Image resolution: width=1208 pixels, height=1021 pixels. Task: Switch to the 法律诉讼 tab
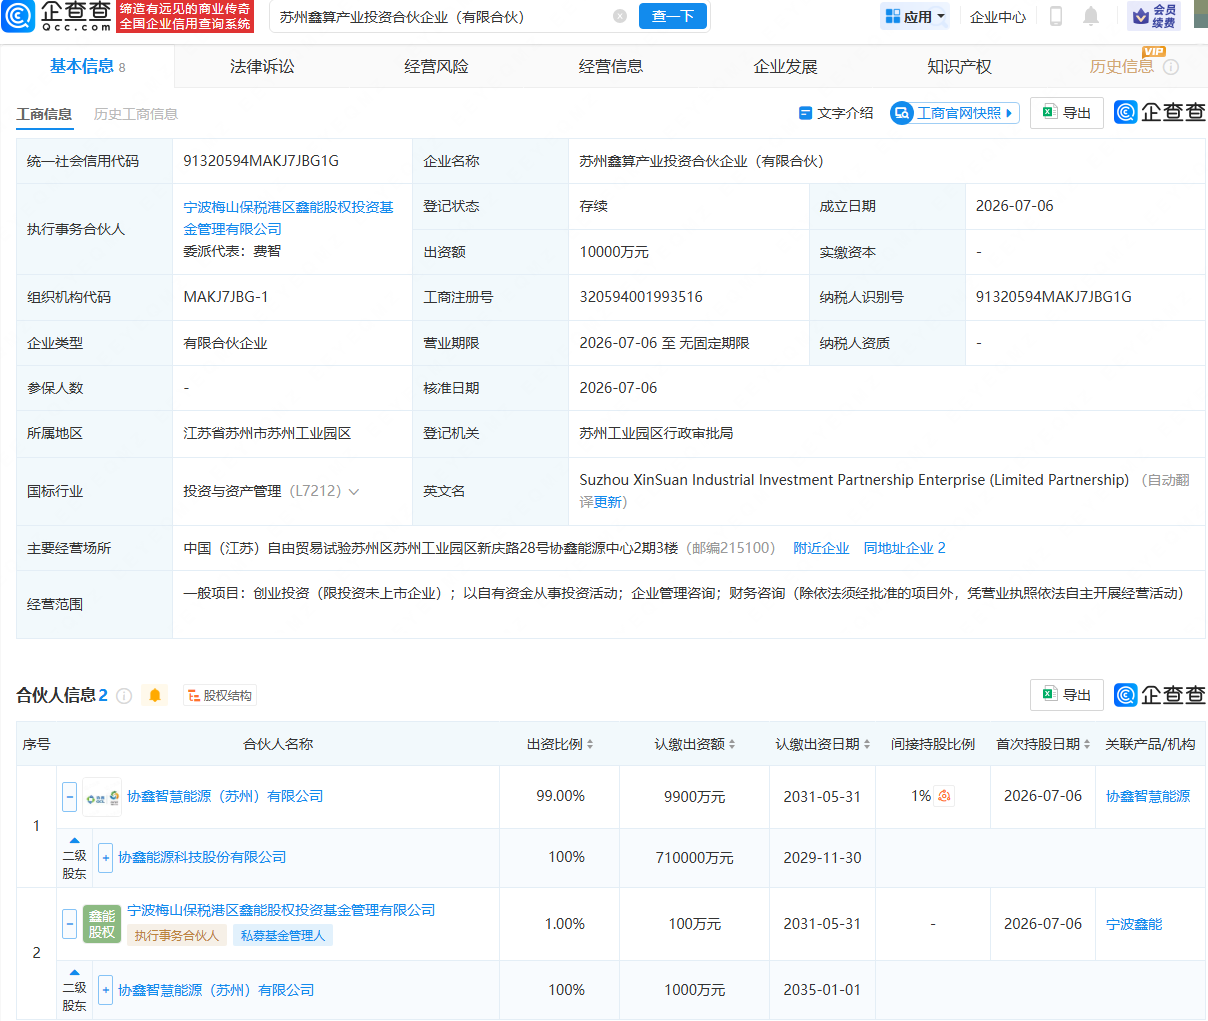click(x=262, y=67)
